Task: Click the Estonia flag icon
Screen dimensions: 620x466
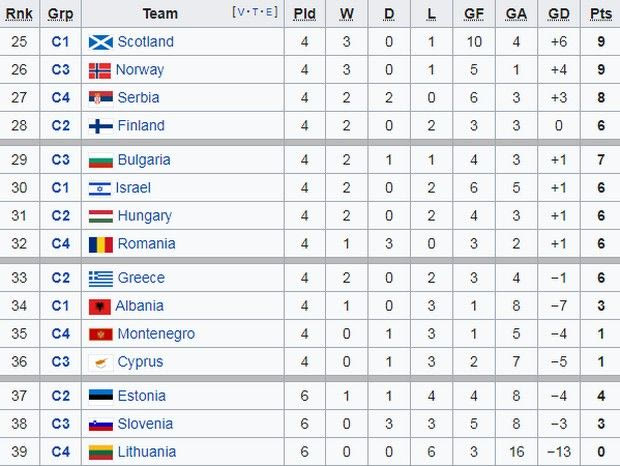Action: (x=100, y=396)
